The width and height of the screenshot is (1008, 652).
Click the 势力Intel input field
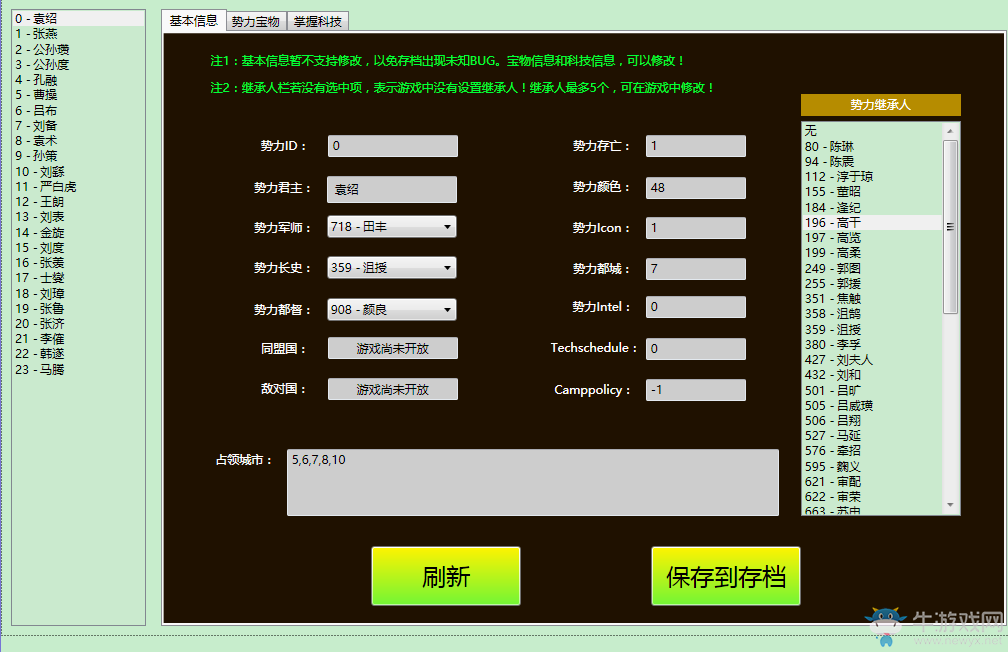pos(696,307)
